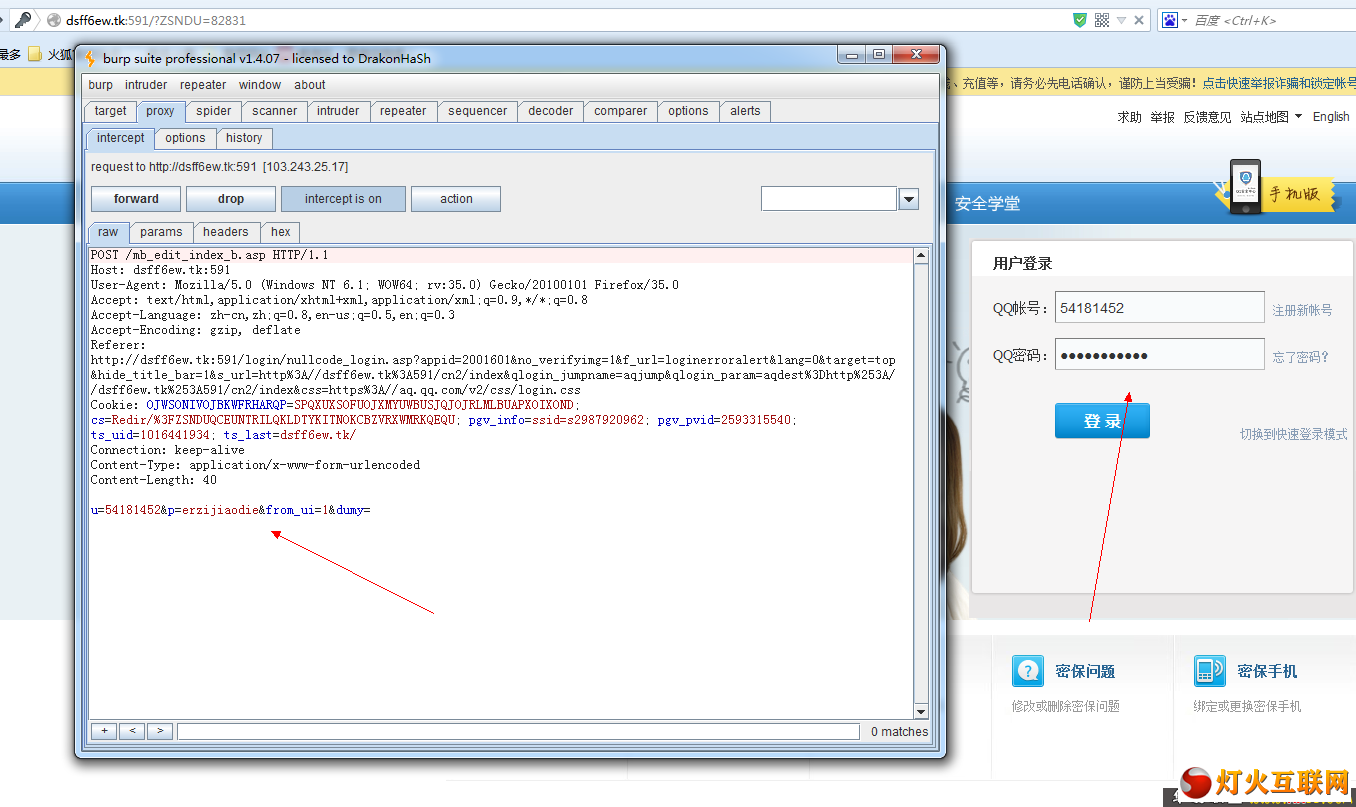Switch to the repeater tool tab
Viewport: 1356px width, 807px height.
coord(403,111)
